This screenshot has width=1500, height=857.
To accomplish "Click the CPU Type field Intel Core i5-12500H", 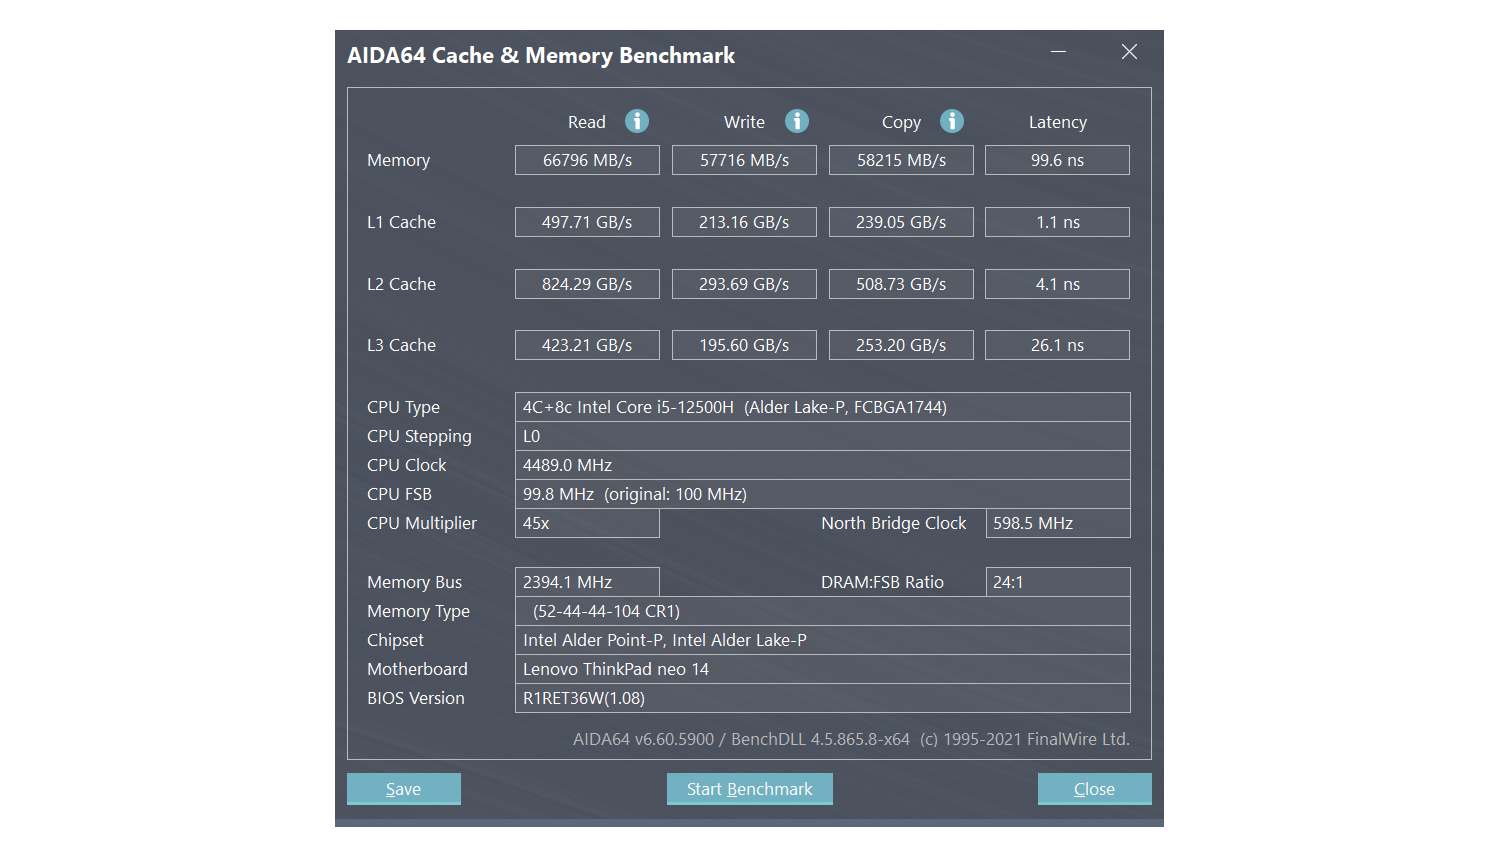I will tap(823, 407).
